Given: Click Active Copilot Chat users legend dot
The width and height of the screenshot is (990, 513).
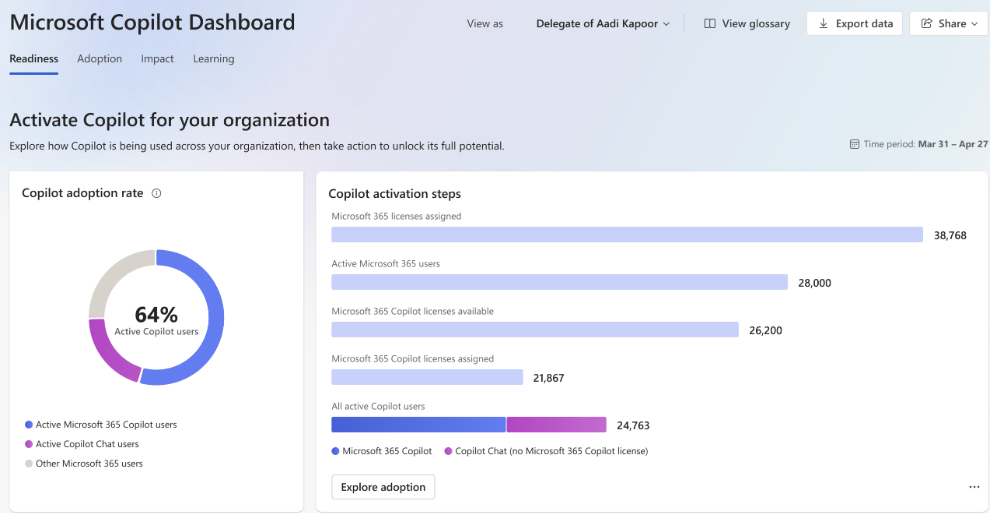Looking at the screenshot, I should point(28,444).
